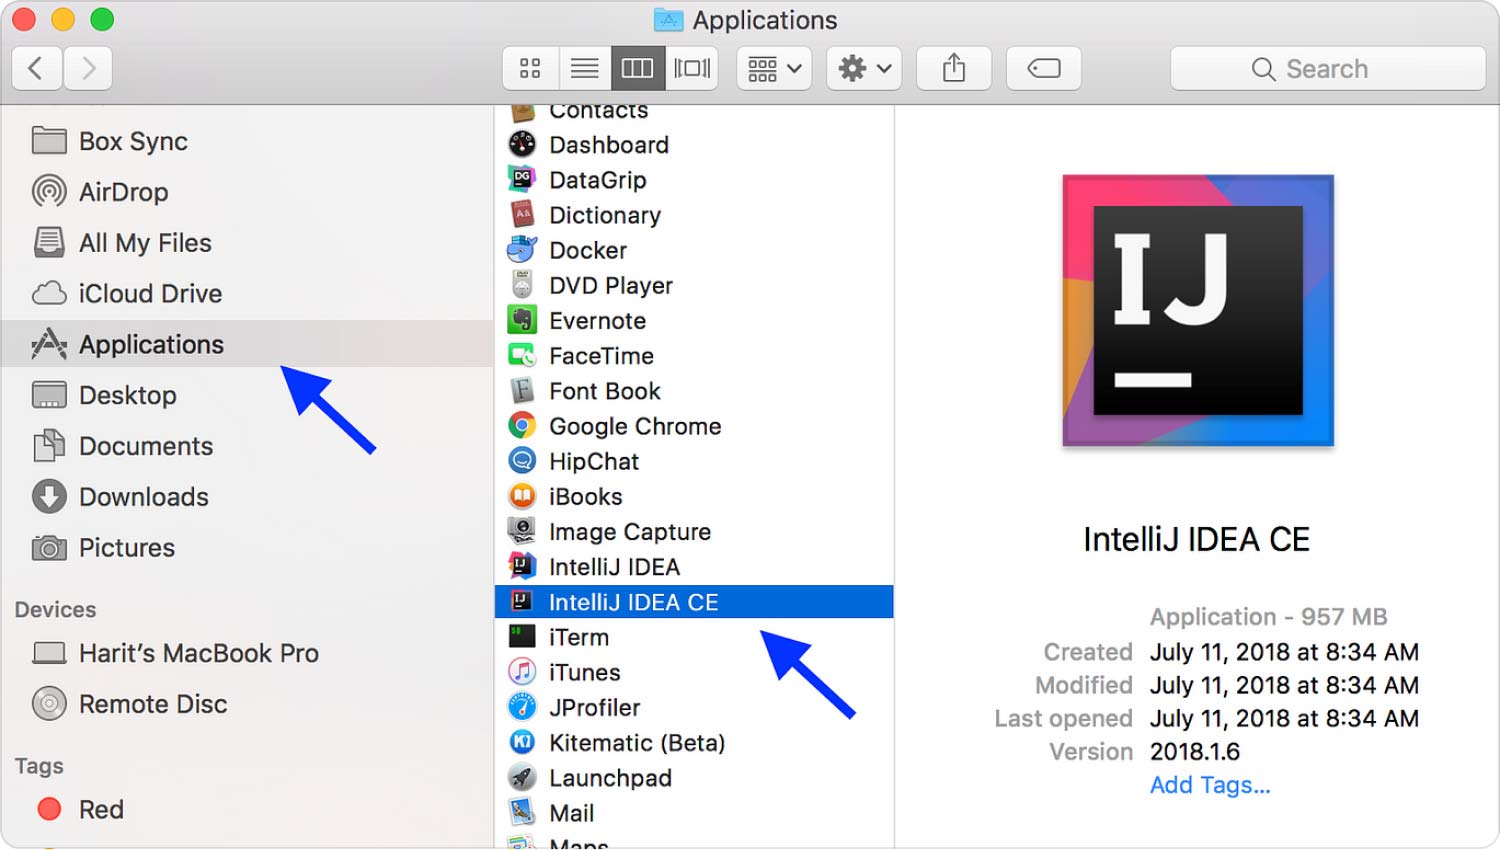Click the iTerm terminal icon

click(x=522, y=636)
